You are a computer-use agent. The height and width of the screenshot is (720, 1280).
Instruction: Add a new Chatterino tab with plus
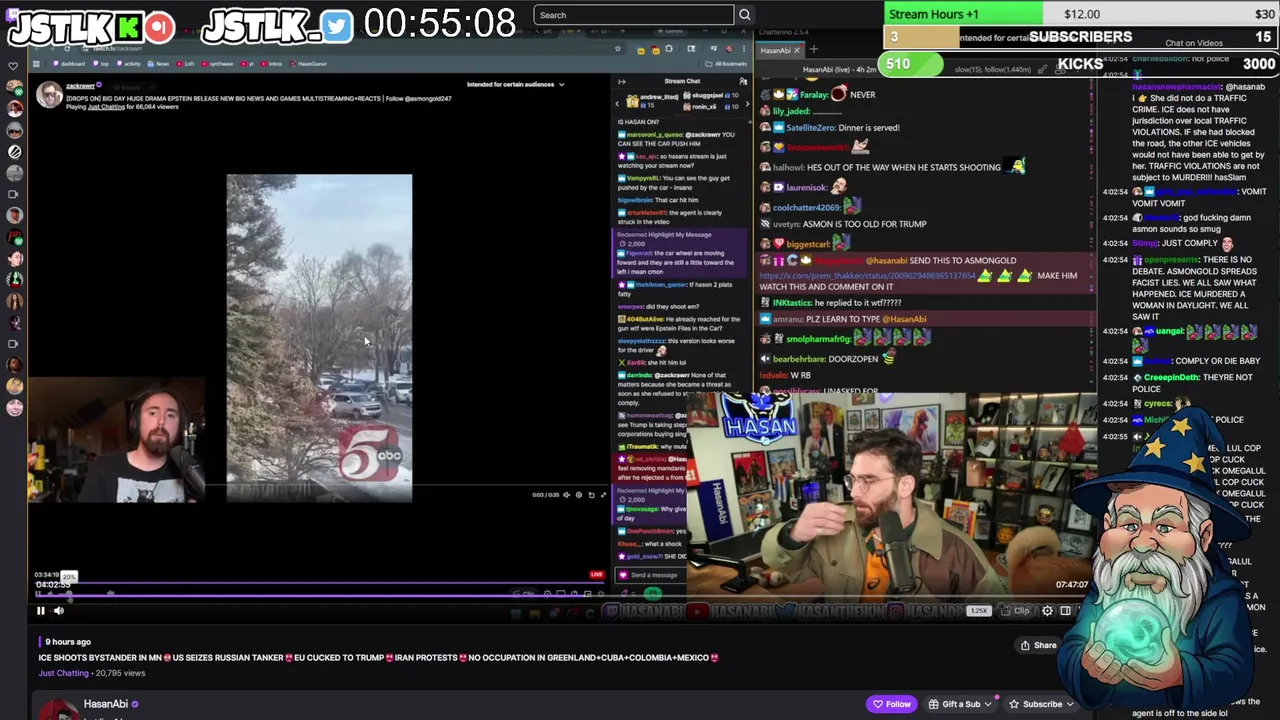pos(813,50)
